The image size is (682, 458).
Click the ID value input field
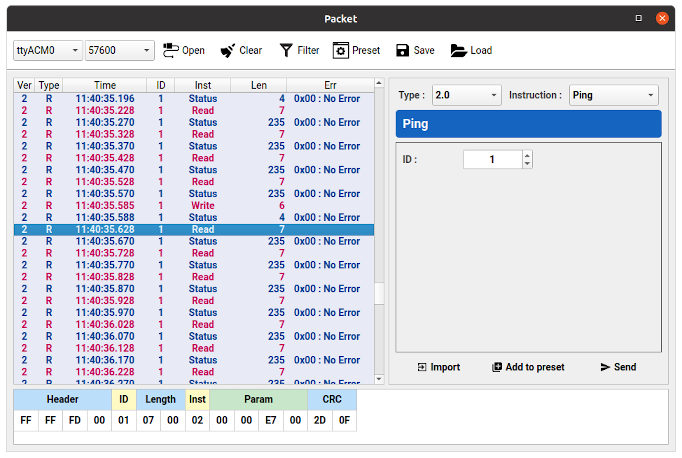(x=492, y=159)
